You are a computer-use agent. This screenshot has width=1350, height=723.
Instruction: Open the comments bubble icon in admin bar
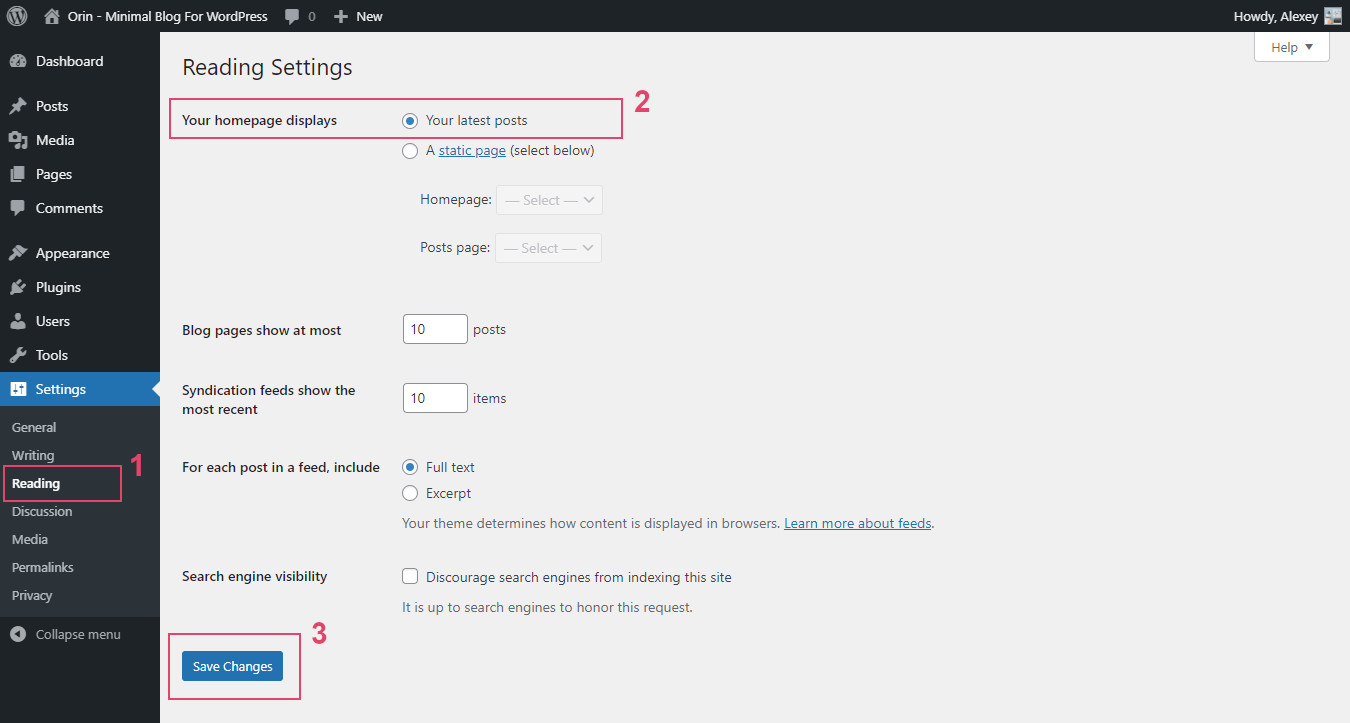[x=292, y=17]
